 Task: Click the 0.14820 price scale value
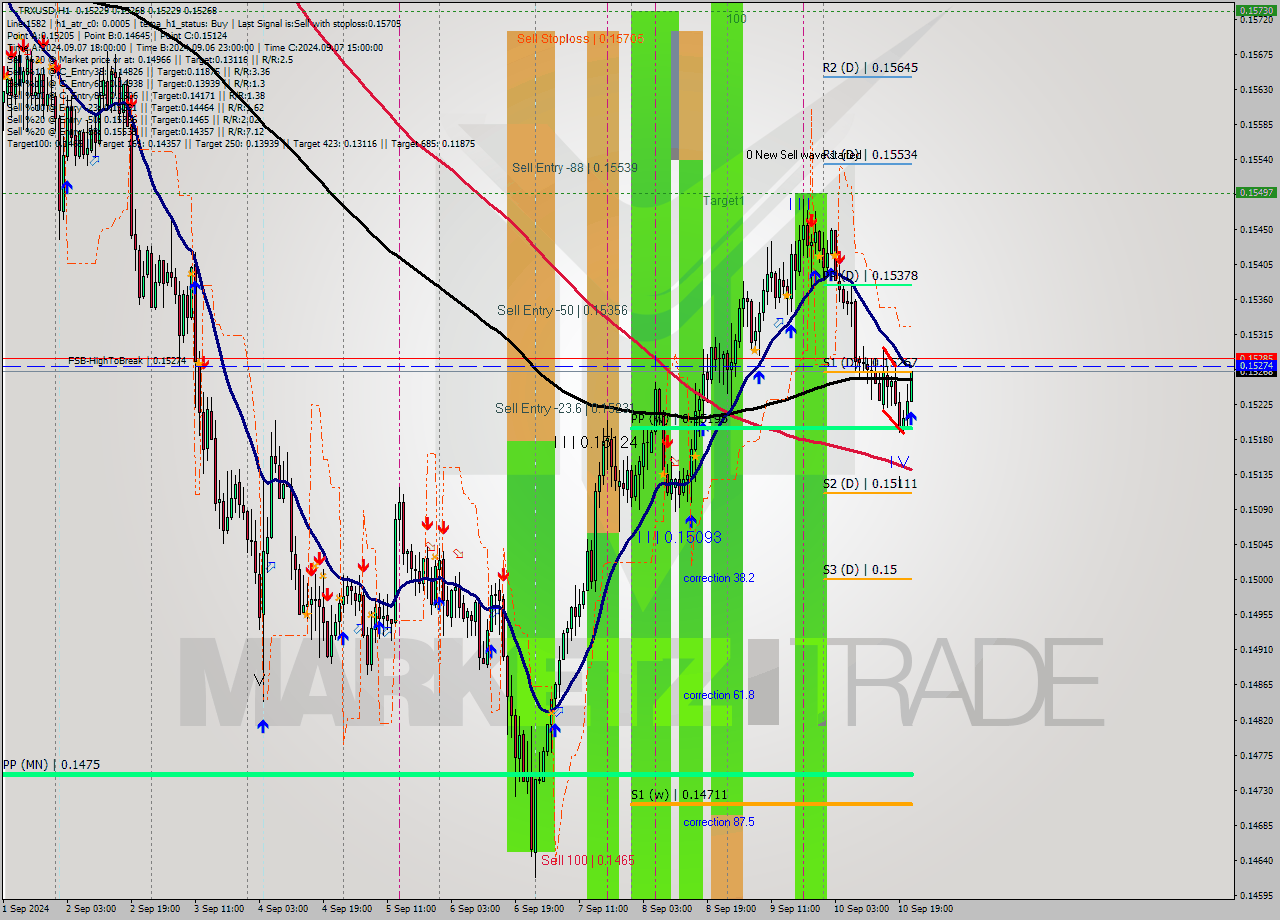pos(1255,720)
